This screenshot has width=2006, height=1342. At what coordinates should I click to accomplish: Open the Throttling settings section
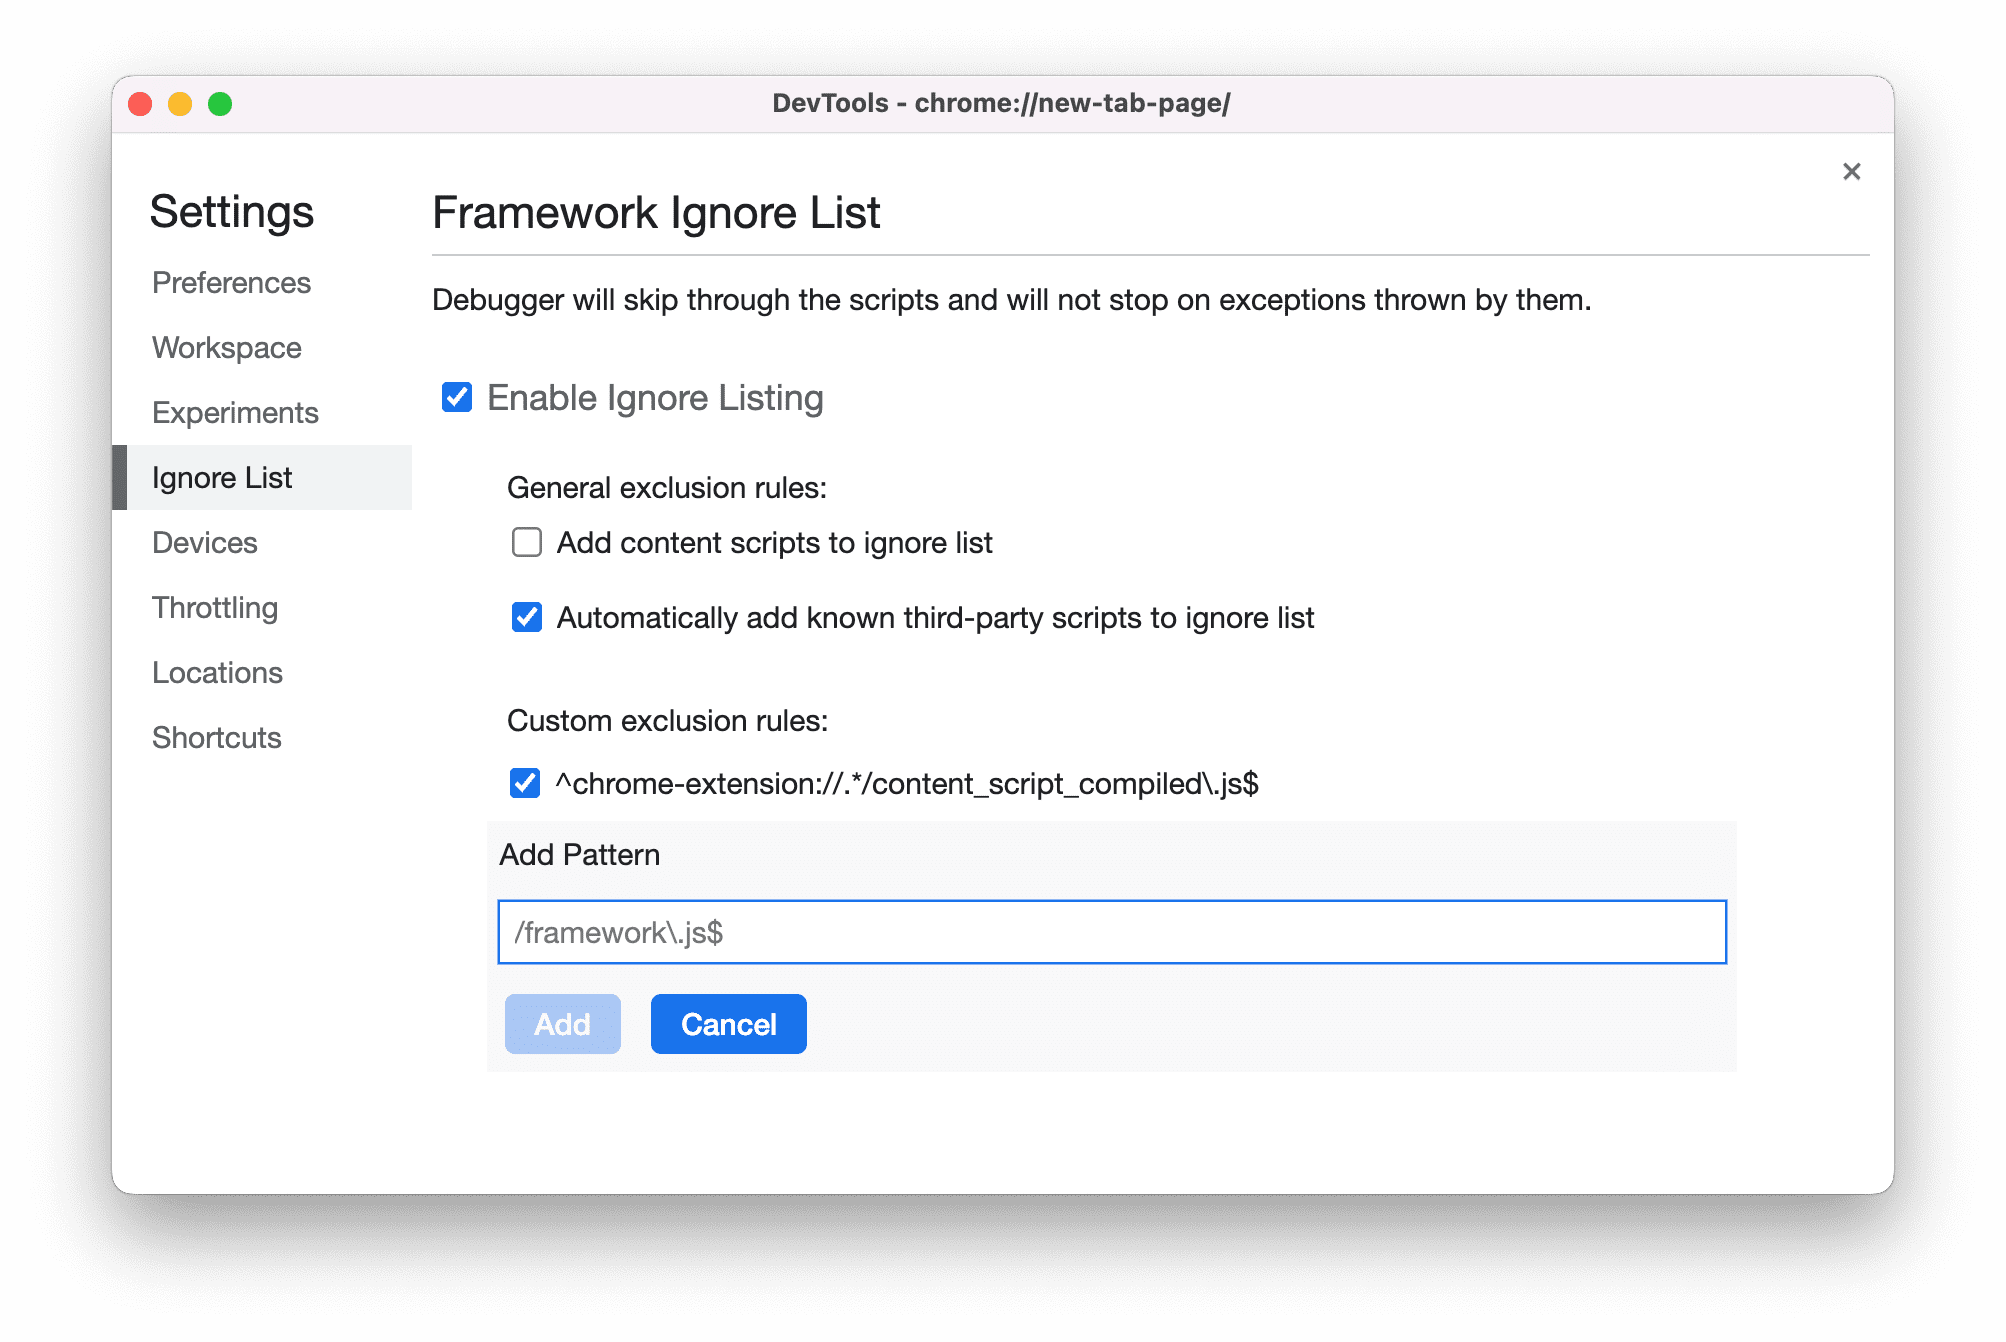(x=217, y=607)
